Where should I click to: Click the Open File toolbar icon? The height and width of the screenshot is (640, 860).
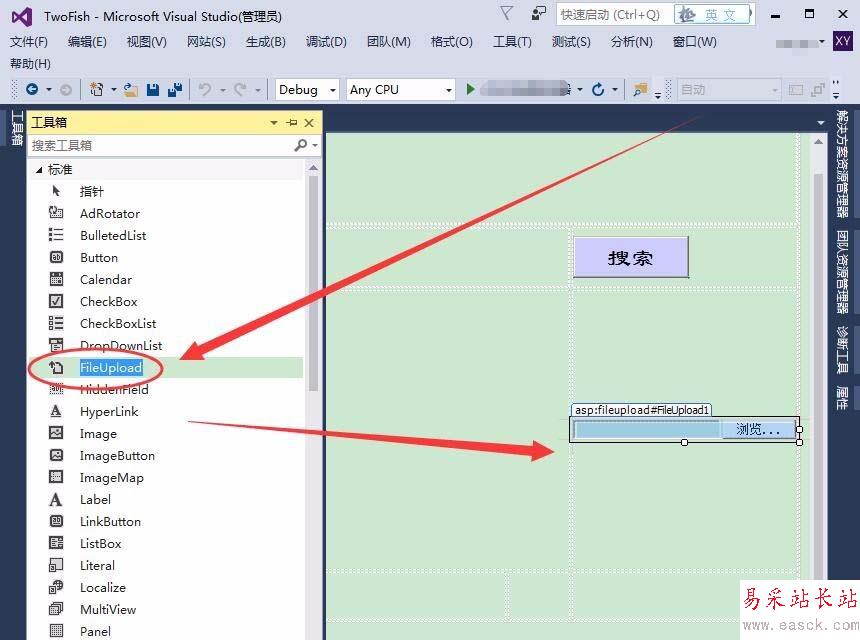(x=131, y=89)
